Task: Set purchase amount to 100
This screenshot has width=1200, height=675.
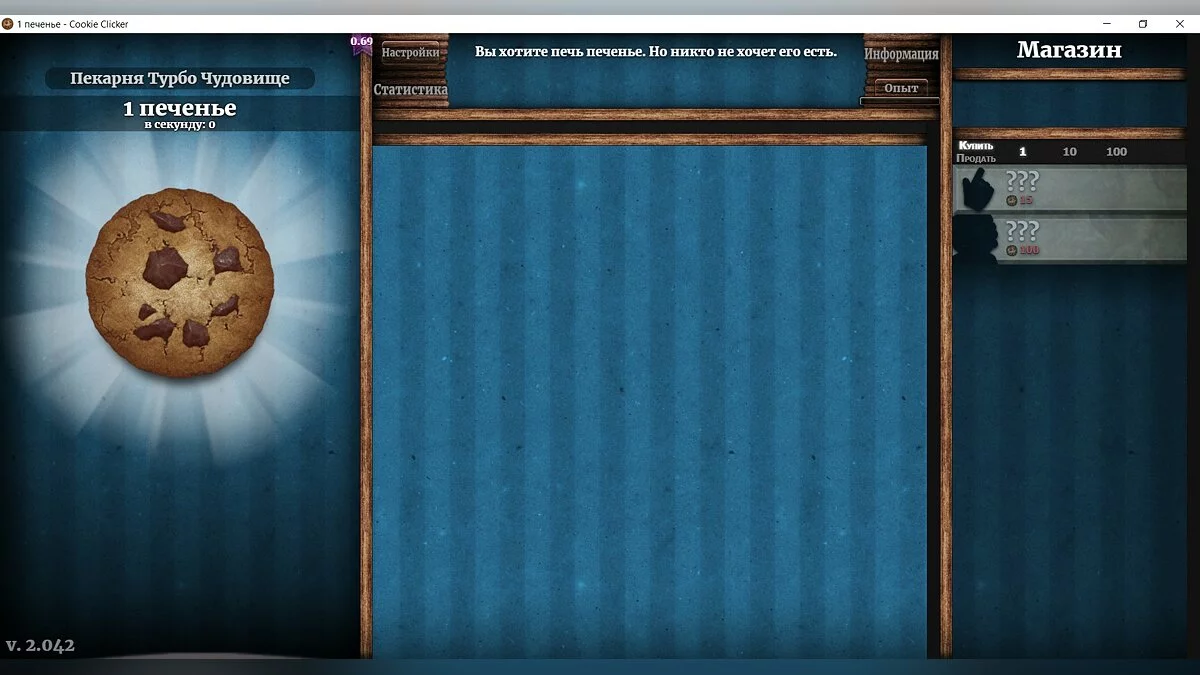Action: point(1117,152)
